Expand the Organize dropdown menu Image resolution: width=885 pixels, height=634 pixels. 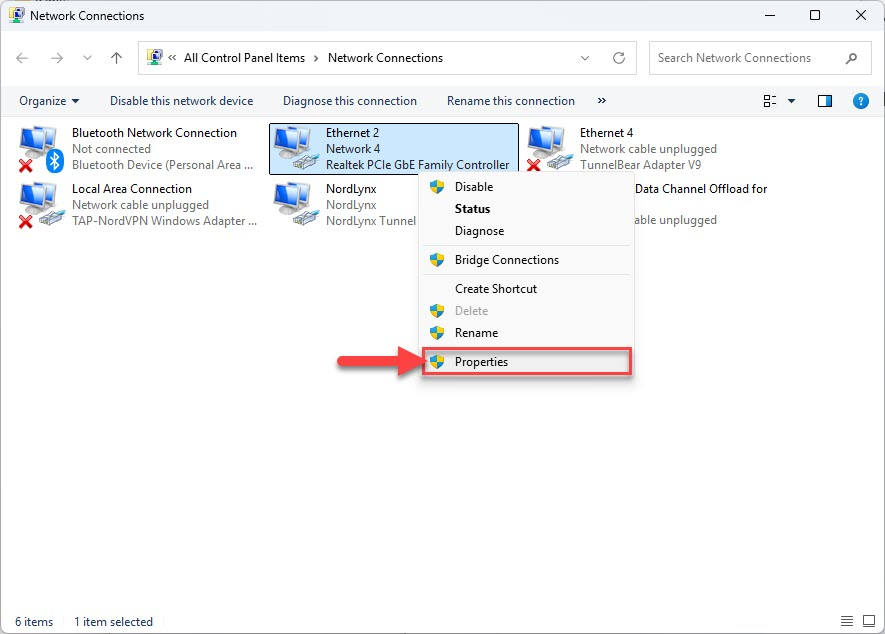pyautogui.click(x=49, y=101)
